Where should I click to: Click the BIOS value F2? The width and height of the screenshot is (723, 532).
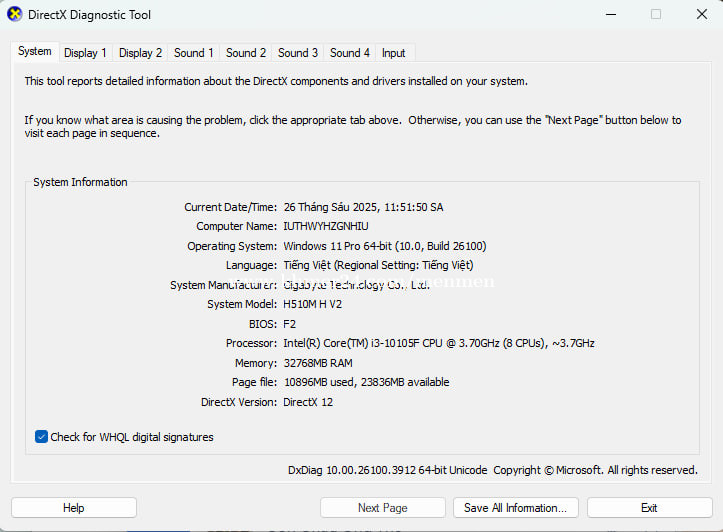(290, 324)
